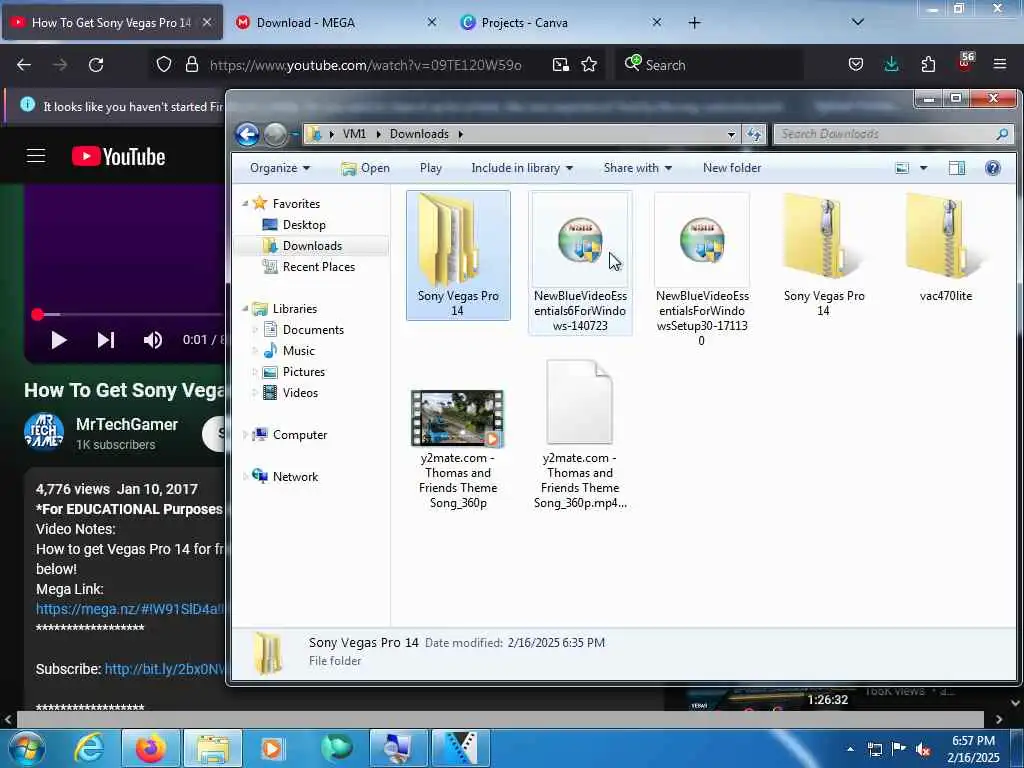The image size is (1024, 768).
Task: Refresh the Downloads folder view
Action: coord(754,135)
